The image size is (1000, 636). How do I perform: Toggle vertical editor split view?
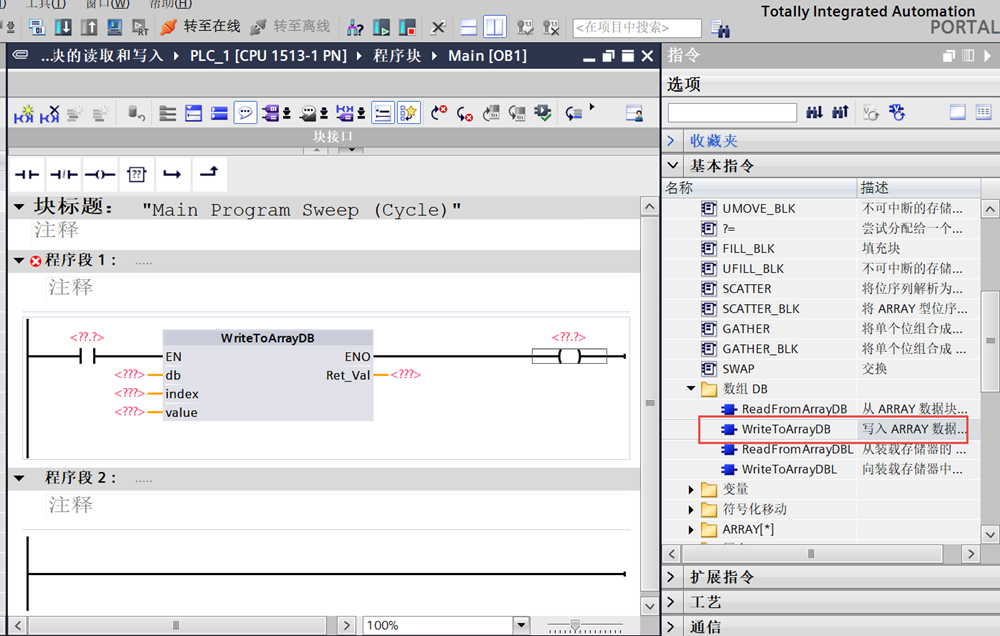pyautogui.click(x=495, y=27)
